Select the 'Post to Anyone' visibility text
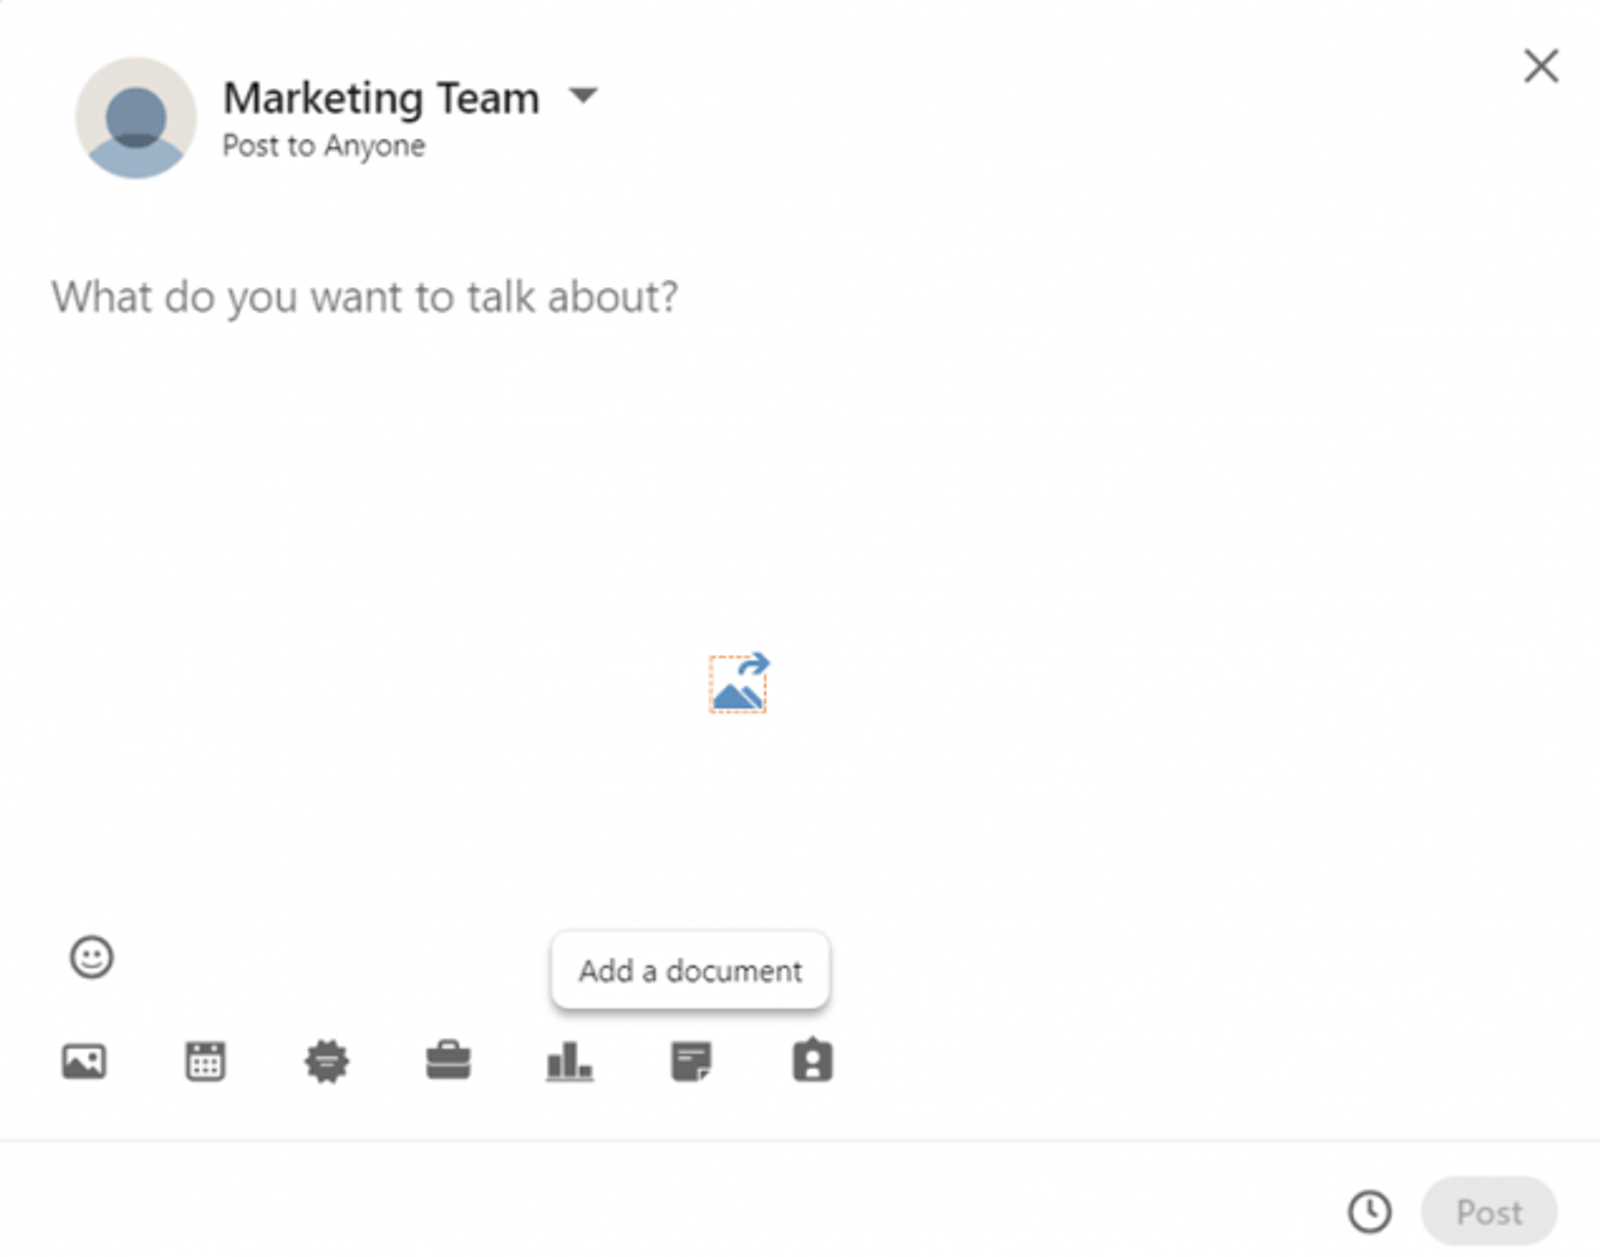1600x1257 pixels. tap(324, 146)
